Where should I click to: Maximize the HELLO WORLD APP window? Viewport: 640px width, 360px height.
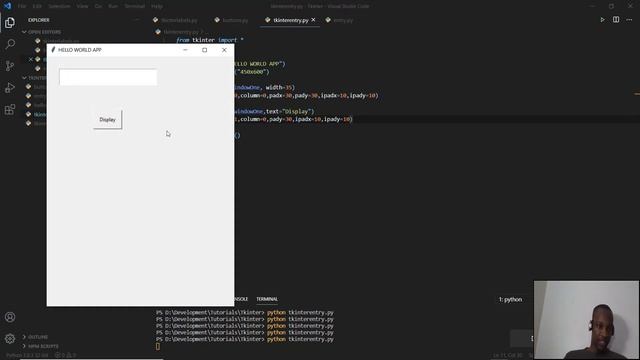(204, 50)
